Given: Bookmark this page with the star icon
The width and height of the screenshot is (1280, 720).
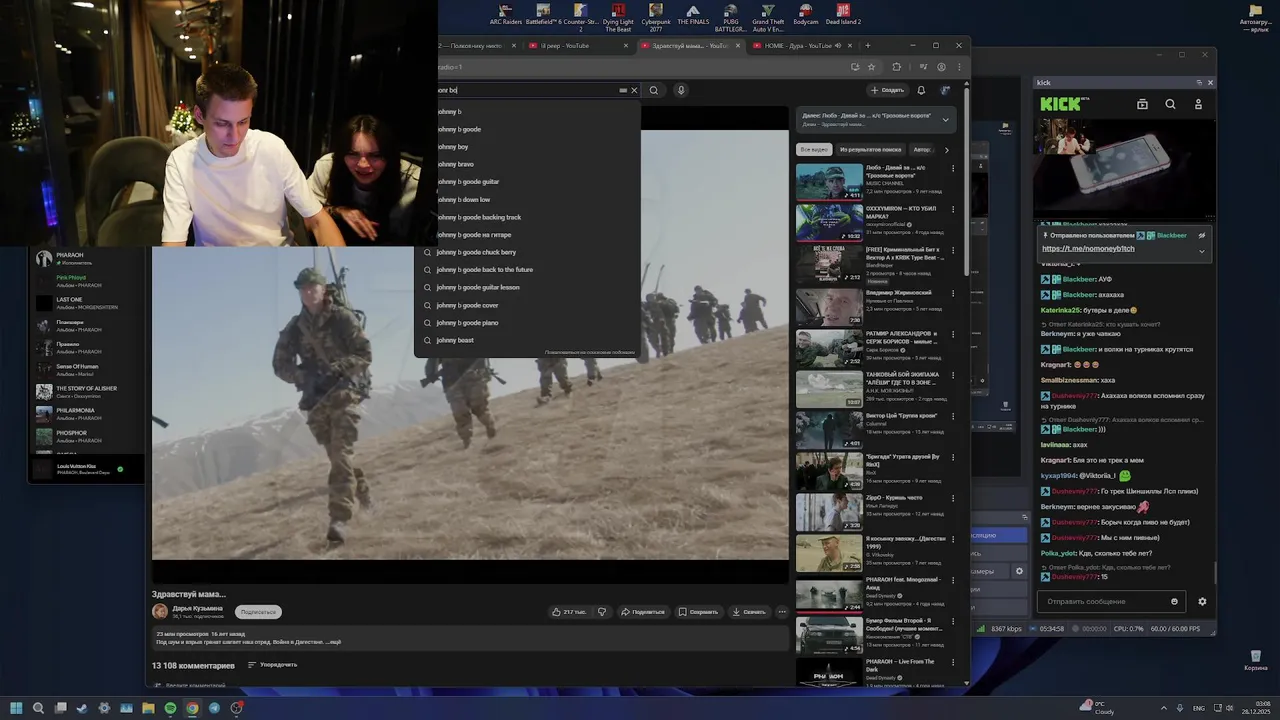Looking at the screenshot, I should pos(871,67).
